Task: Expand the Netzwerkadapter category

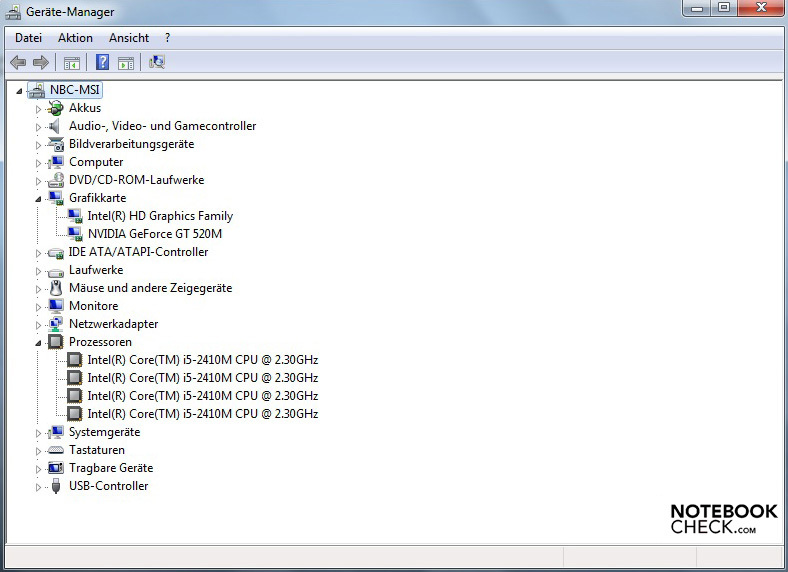Action: coord(38,325)
